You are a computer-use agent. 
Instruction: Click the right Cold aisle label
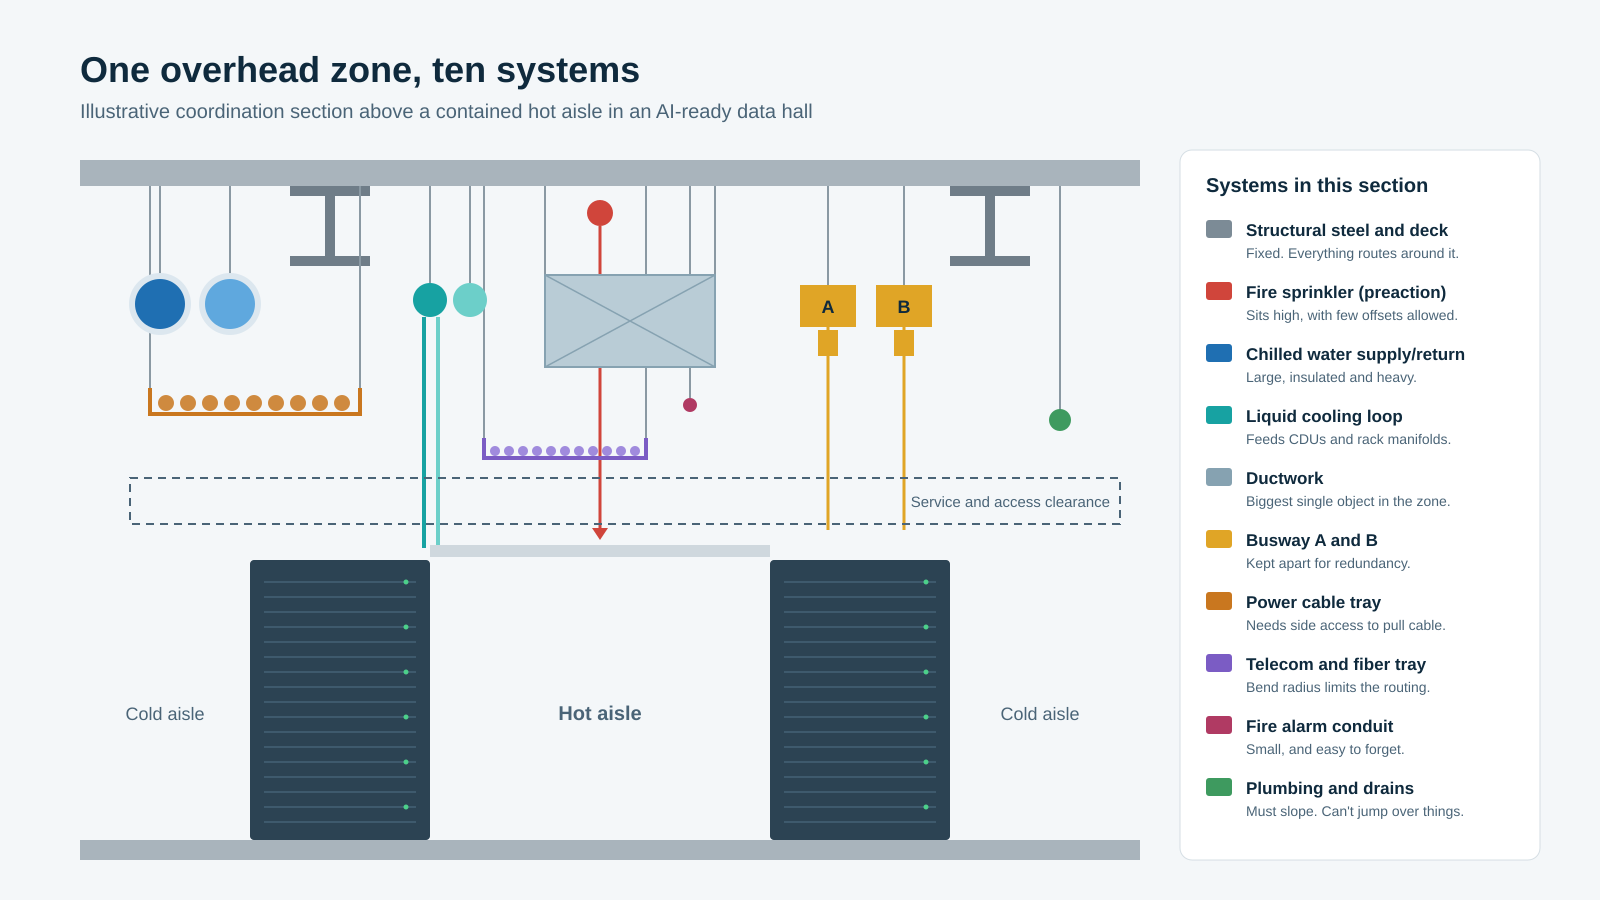click(1040, 714)
